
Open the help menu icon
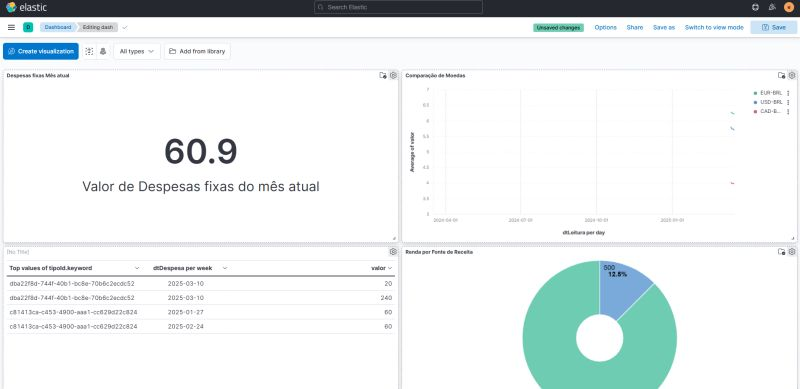click(x=756, y=7)
